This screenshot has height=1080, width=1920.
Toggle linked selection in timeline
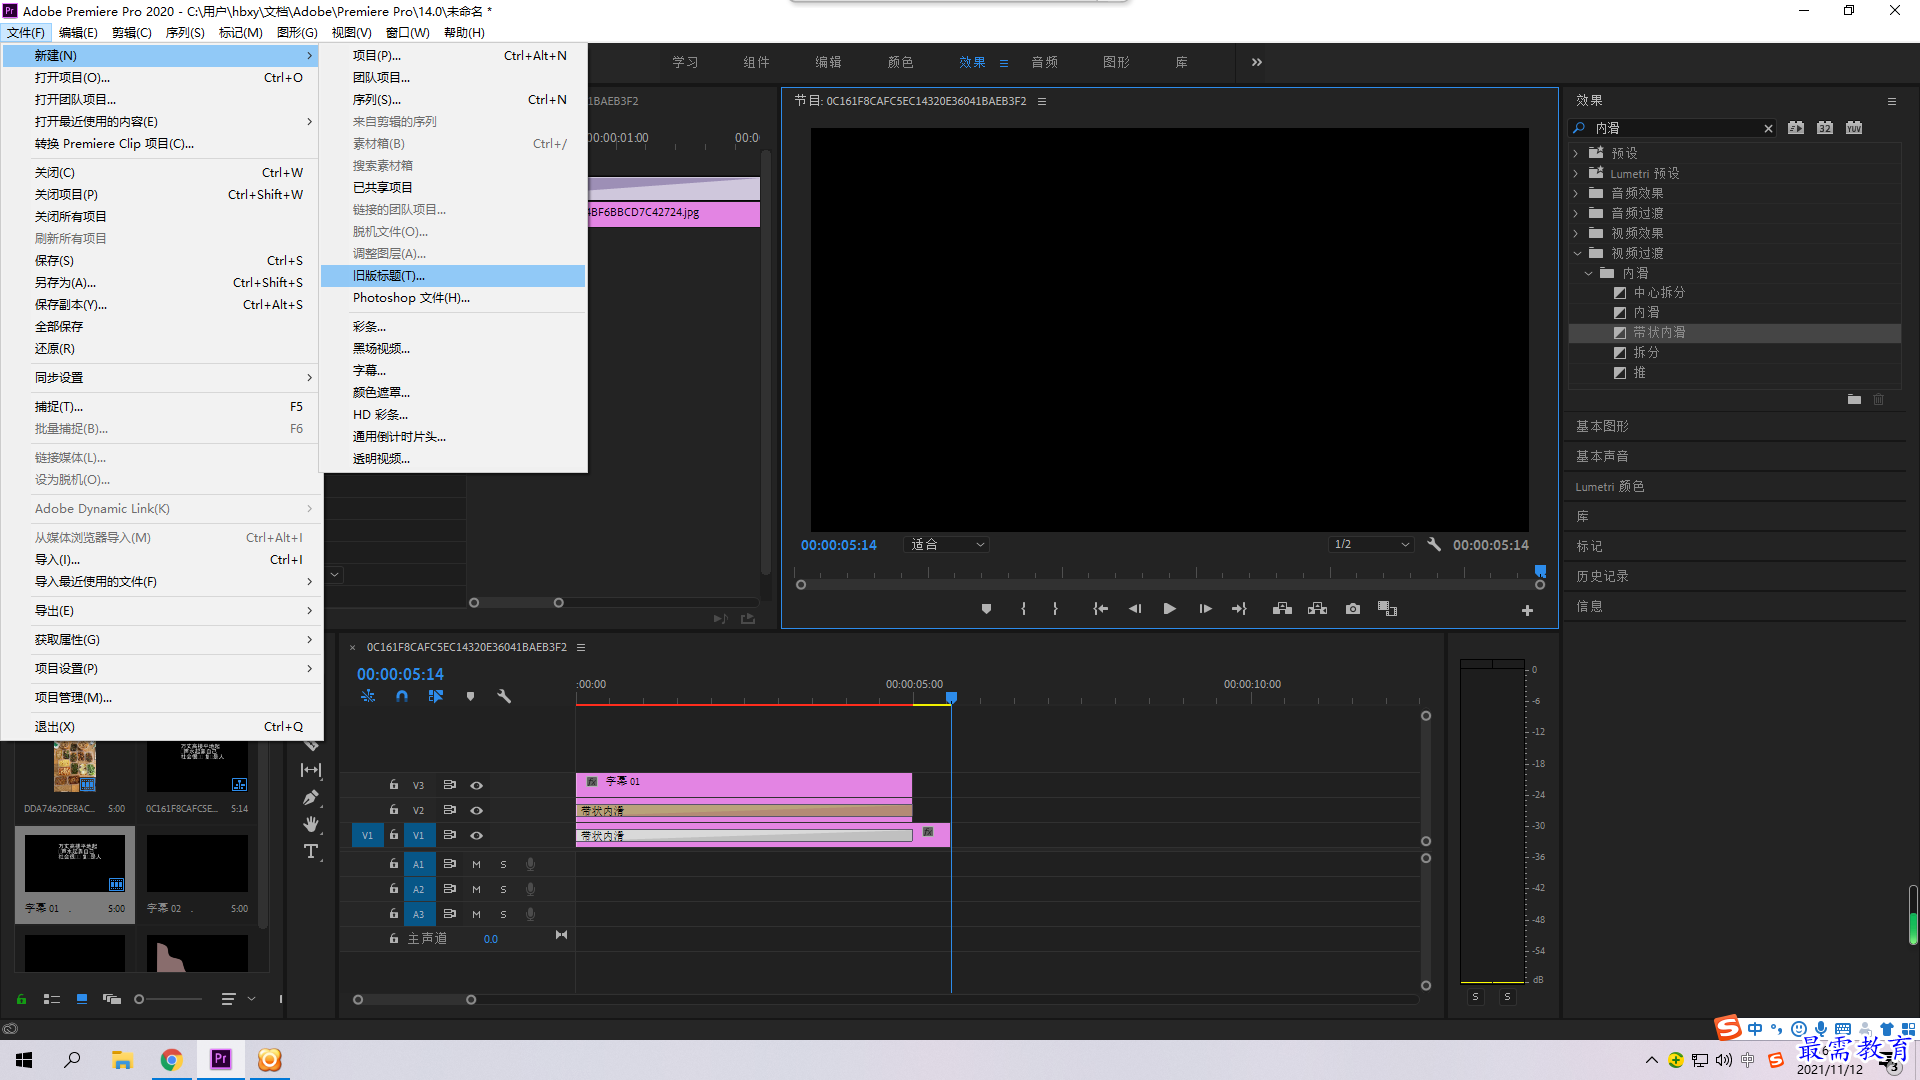[436, 696]
